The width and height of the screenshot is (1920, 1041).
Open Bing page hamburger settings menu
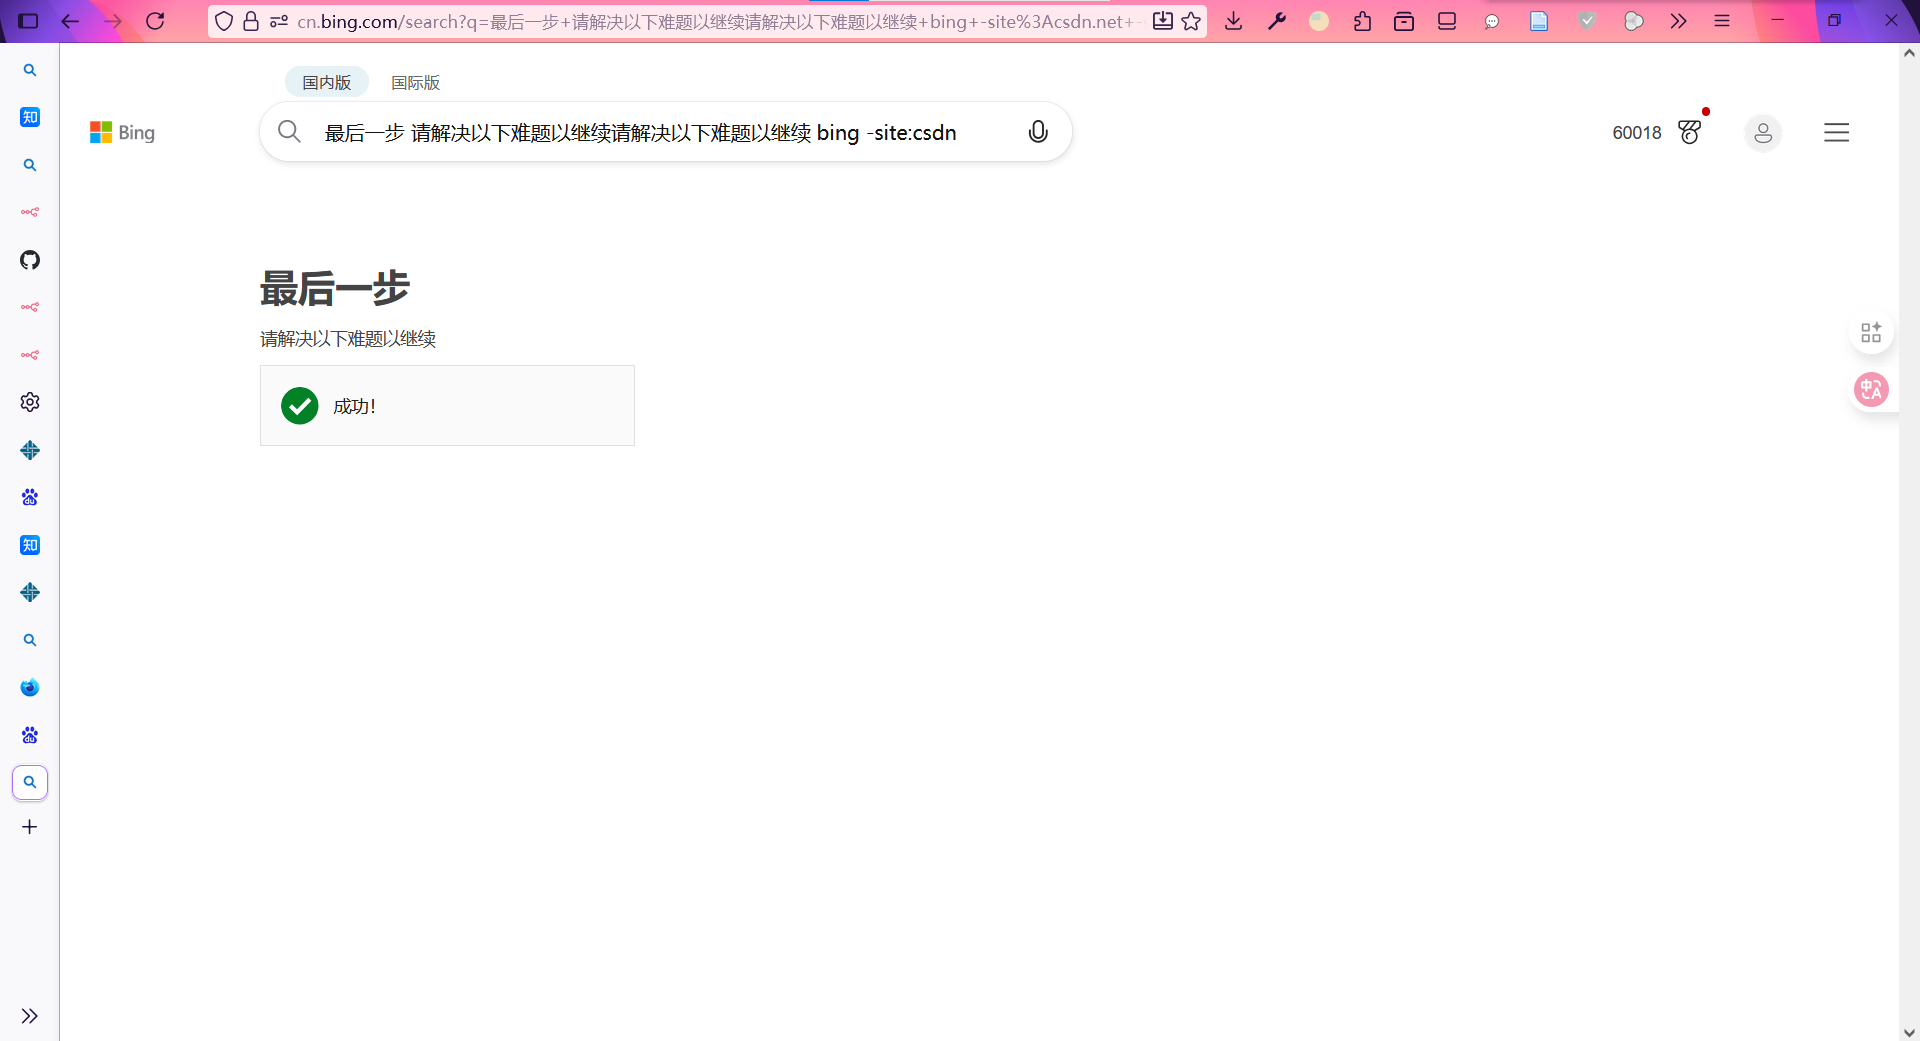coord(1836,132)
